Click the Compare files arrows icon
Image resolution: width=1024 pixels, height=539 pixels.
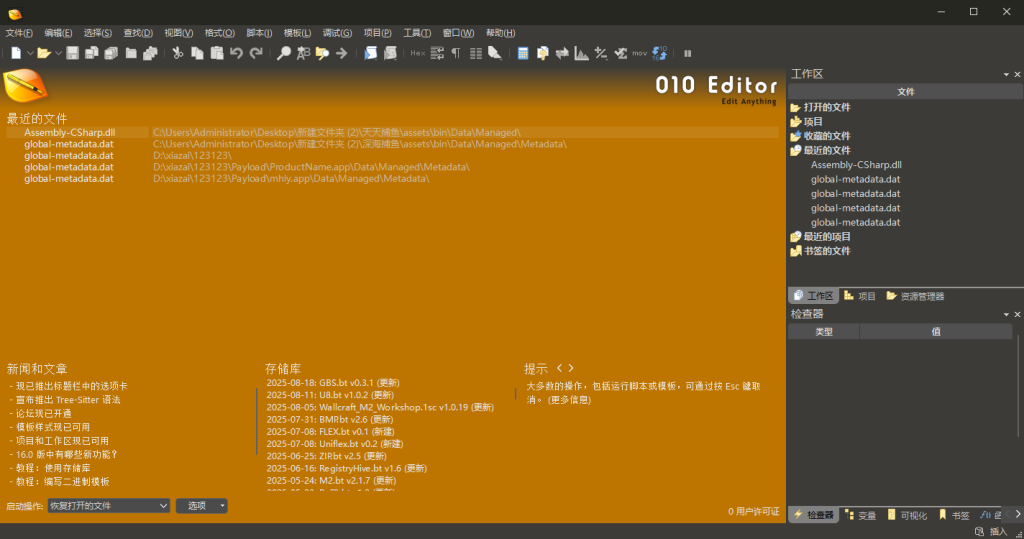pyautogui.click(x=562, y=54)
